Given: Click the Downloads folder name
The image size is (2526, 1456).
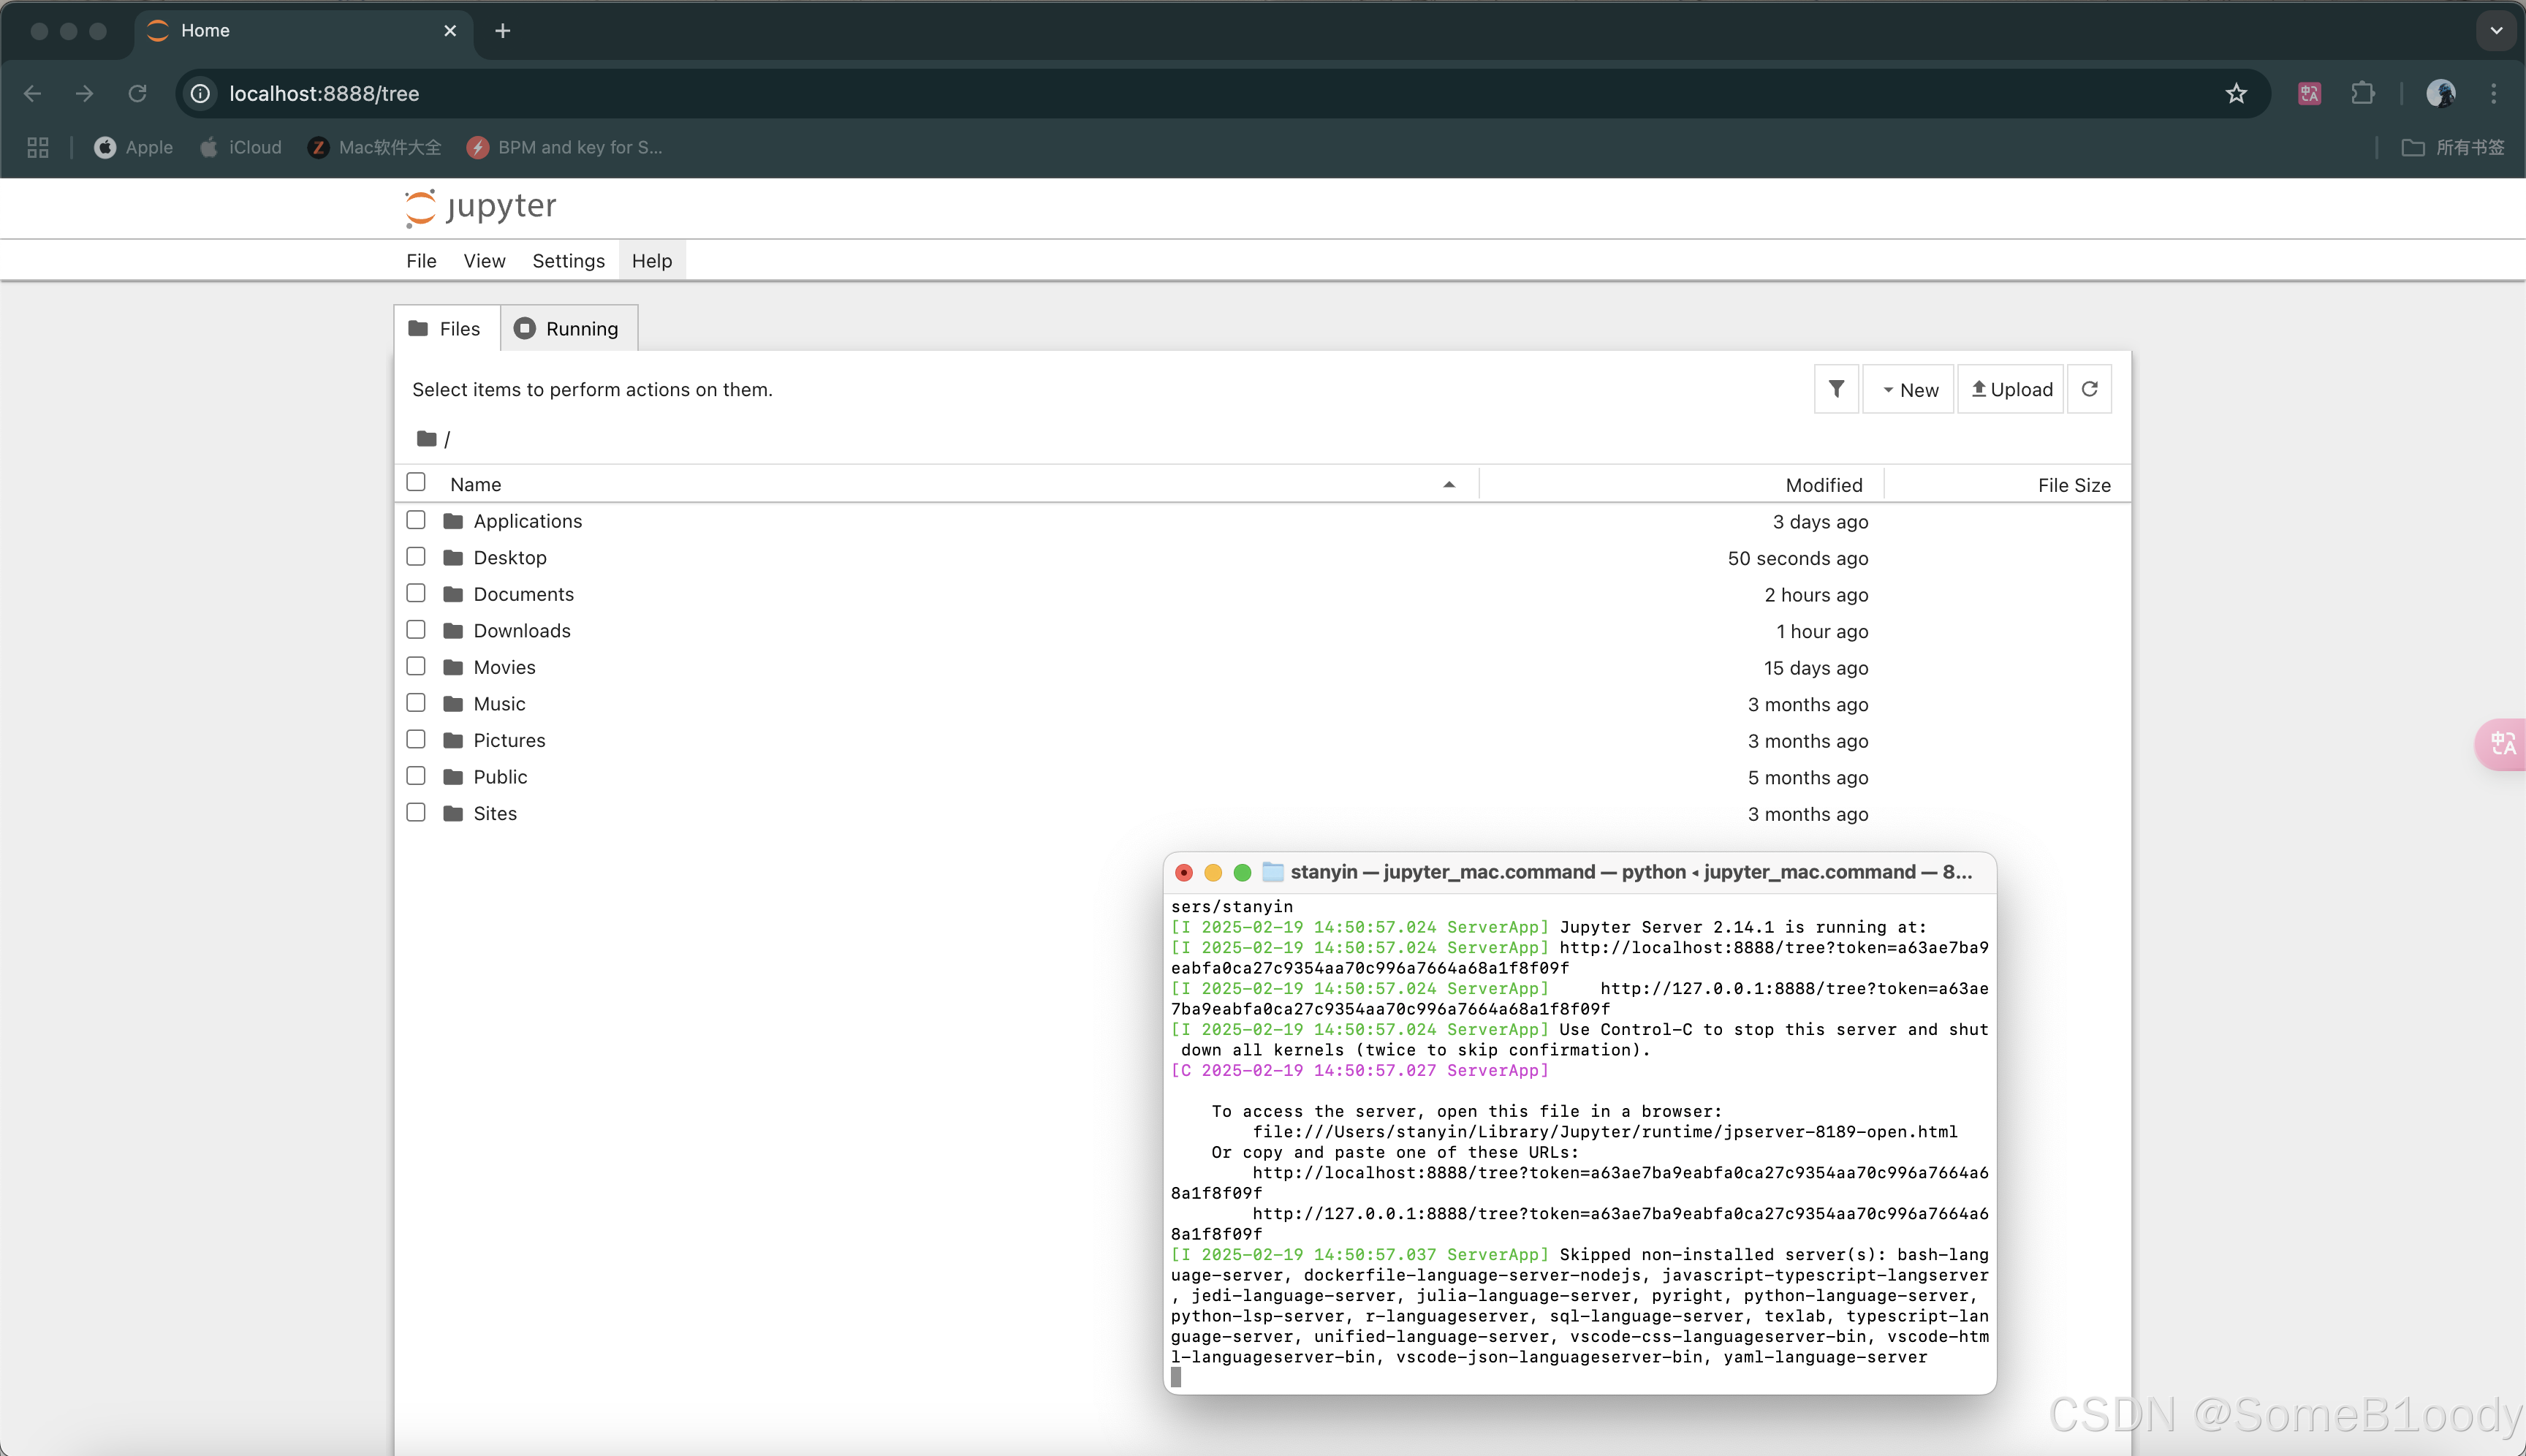Looking at the screenshot, I should click(x=522, y=631).
